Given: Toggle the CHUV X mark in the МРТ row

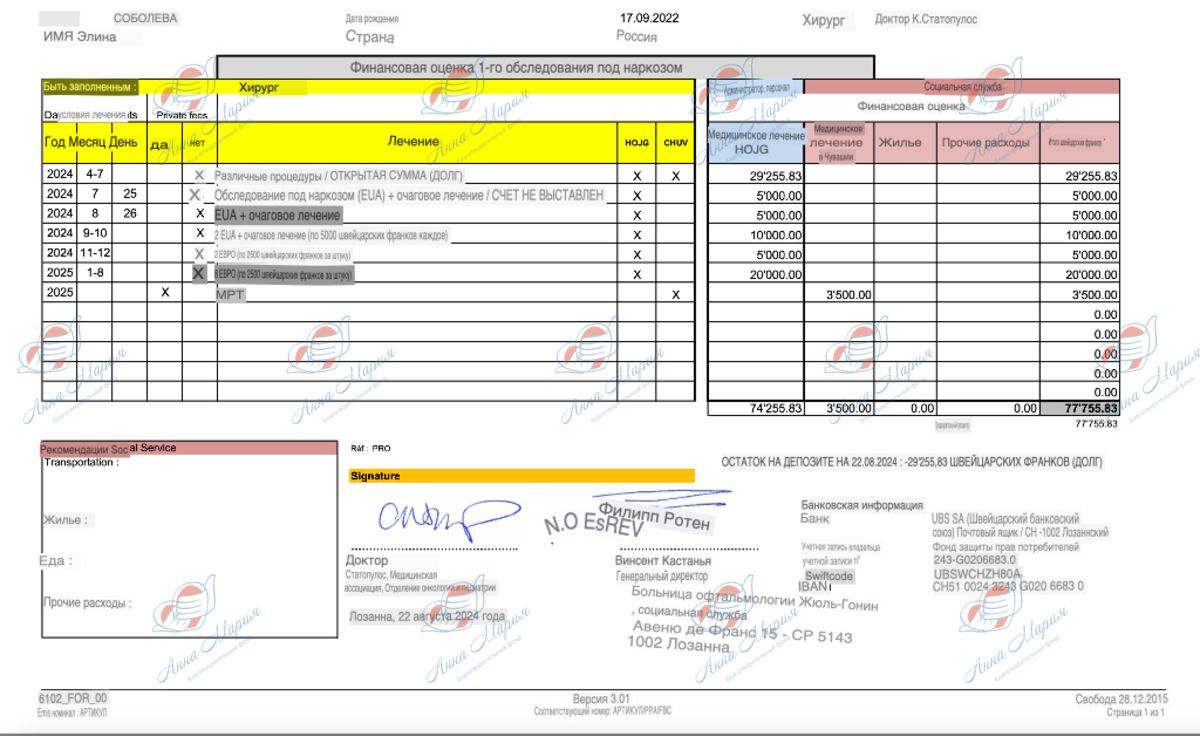Looking at the screenshot, I should 675,294.
